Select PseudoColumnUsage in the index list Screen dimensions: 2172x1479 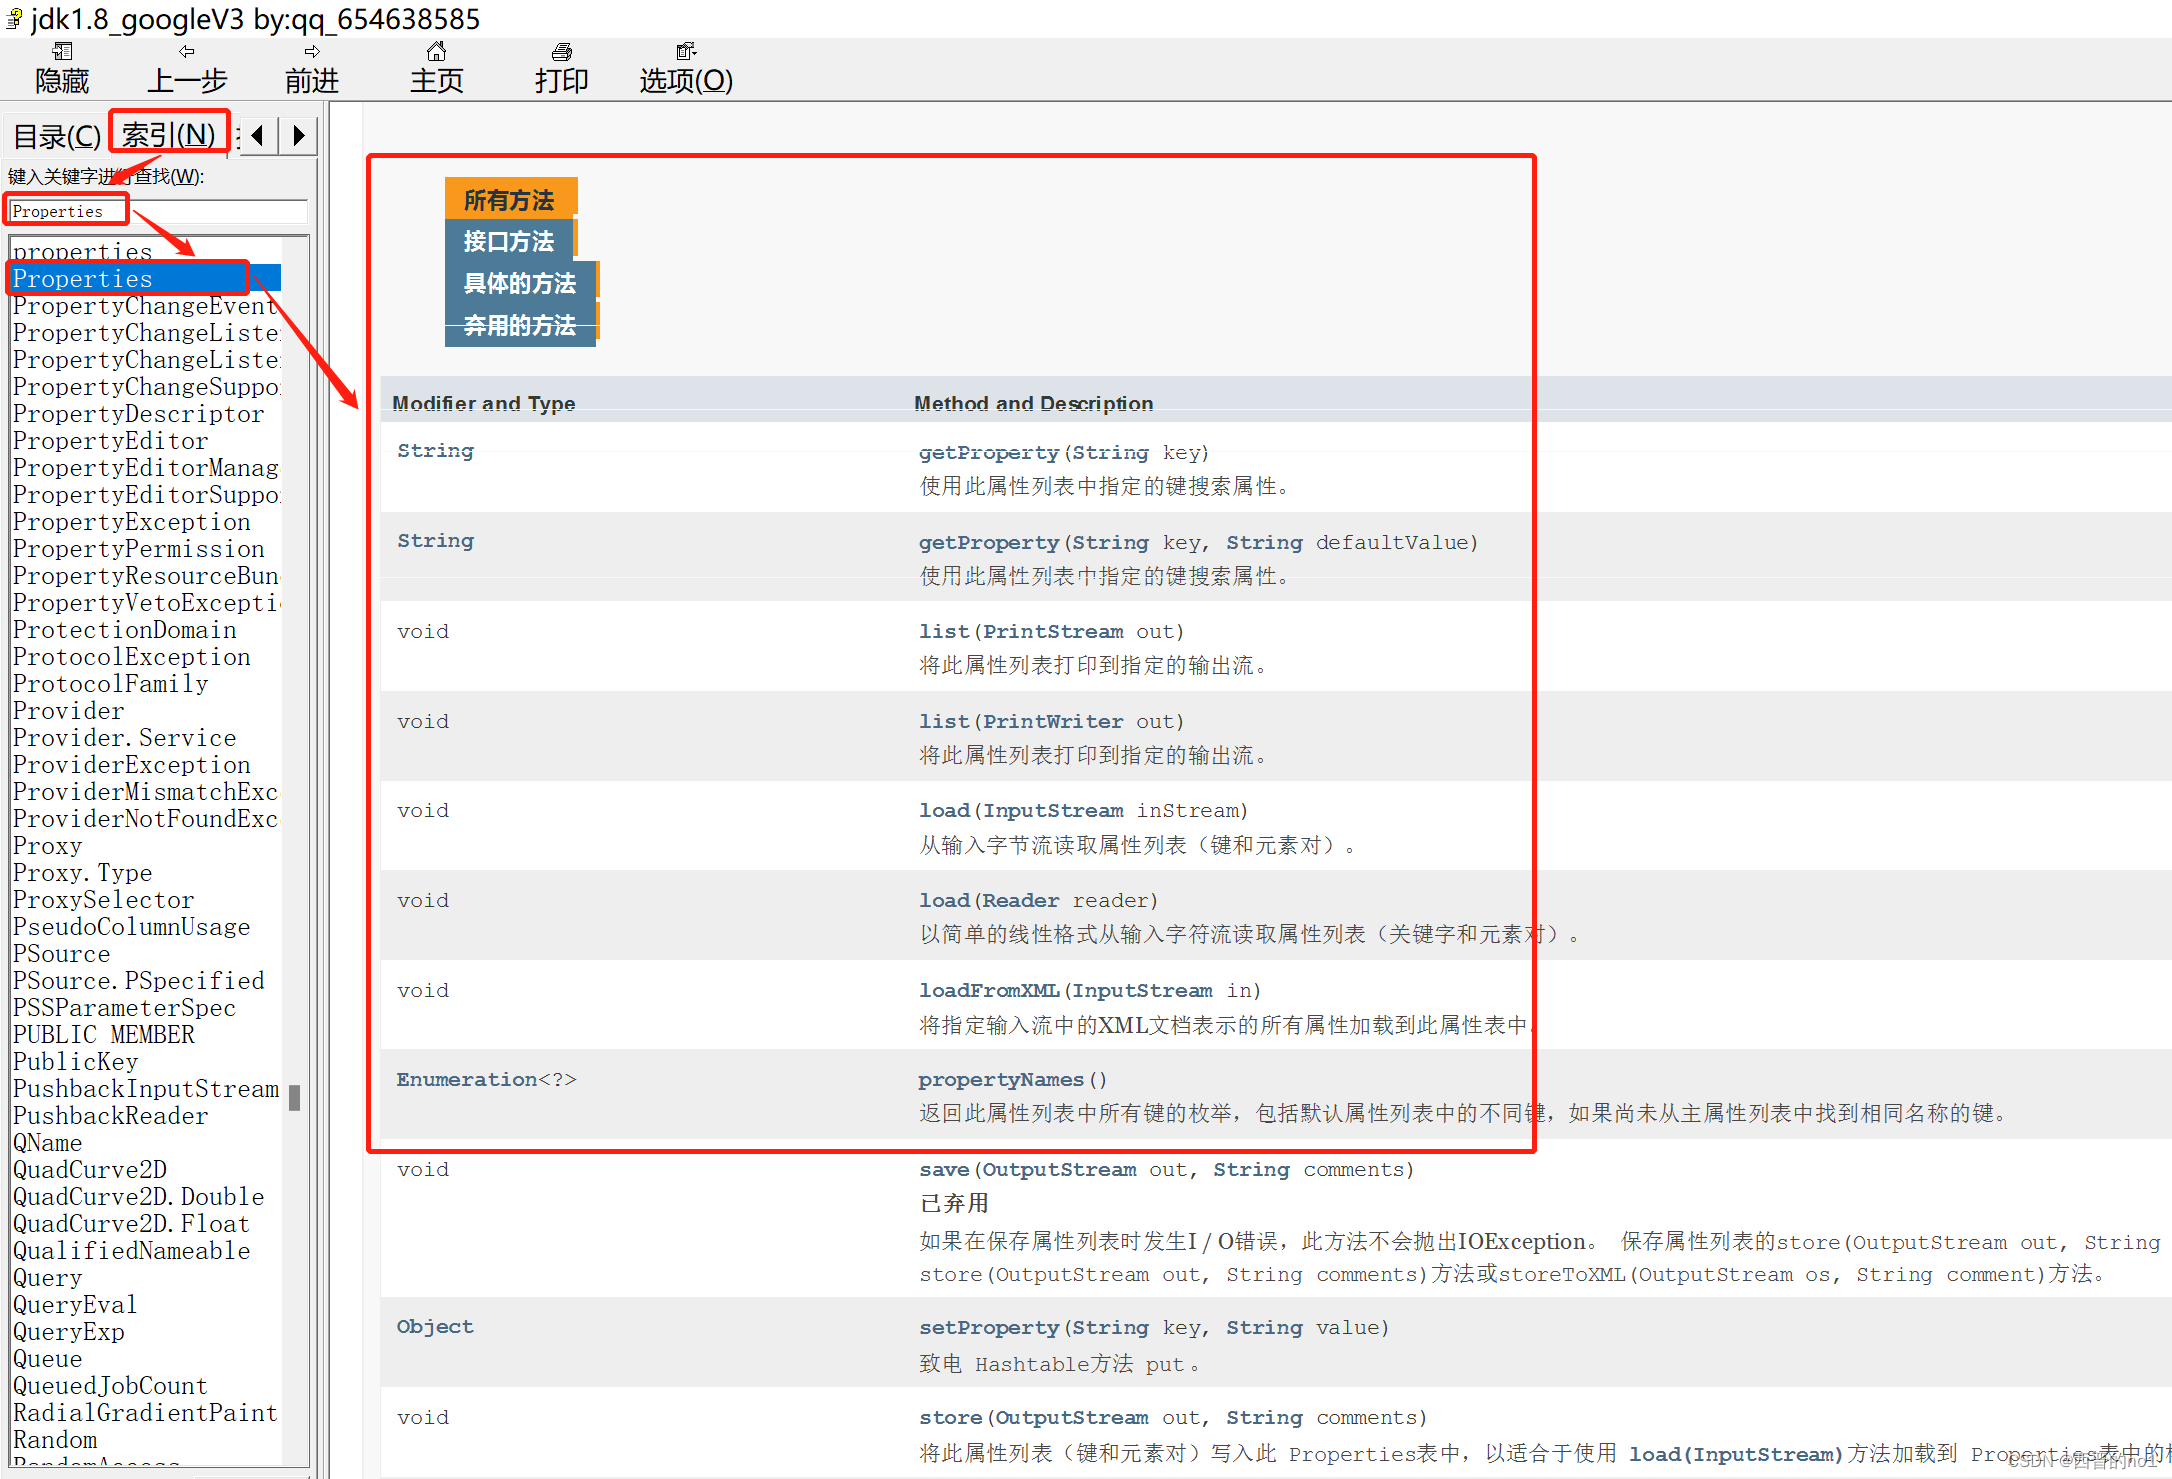pyautogui.click(x=132, y=926)
